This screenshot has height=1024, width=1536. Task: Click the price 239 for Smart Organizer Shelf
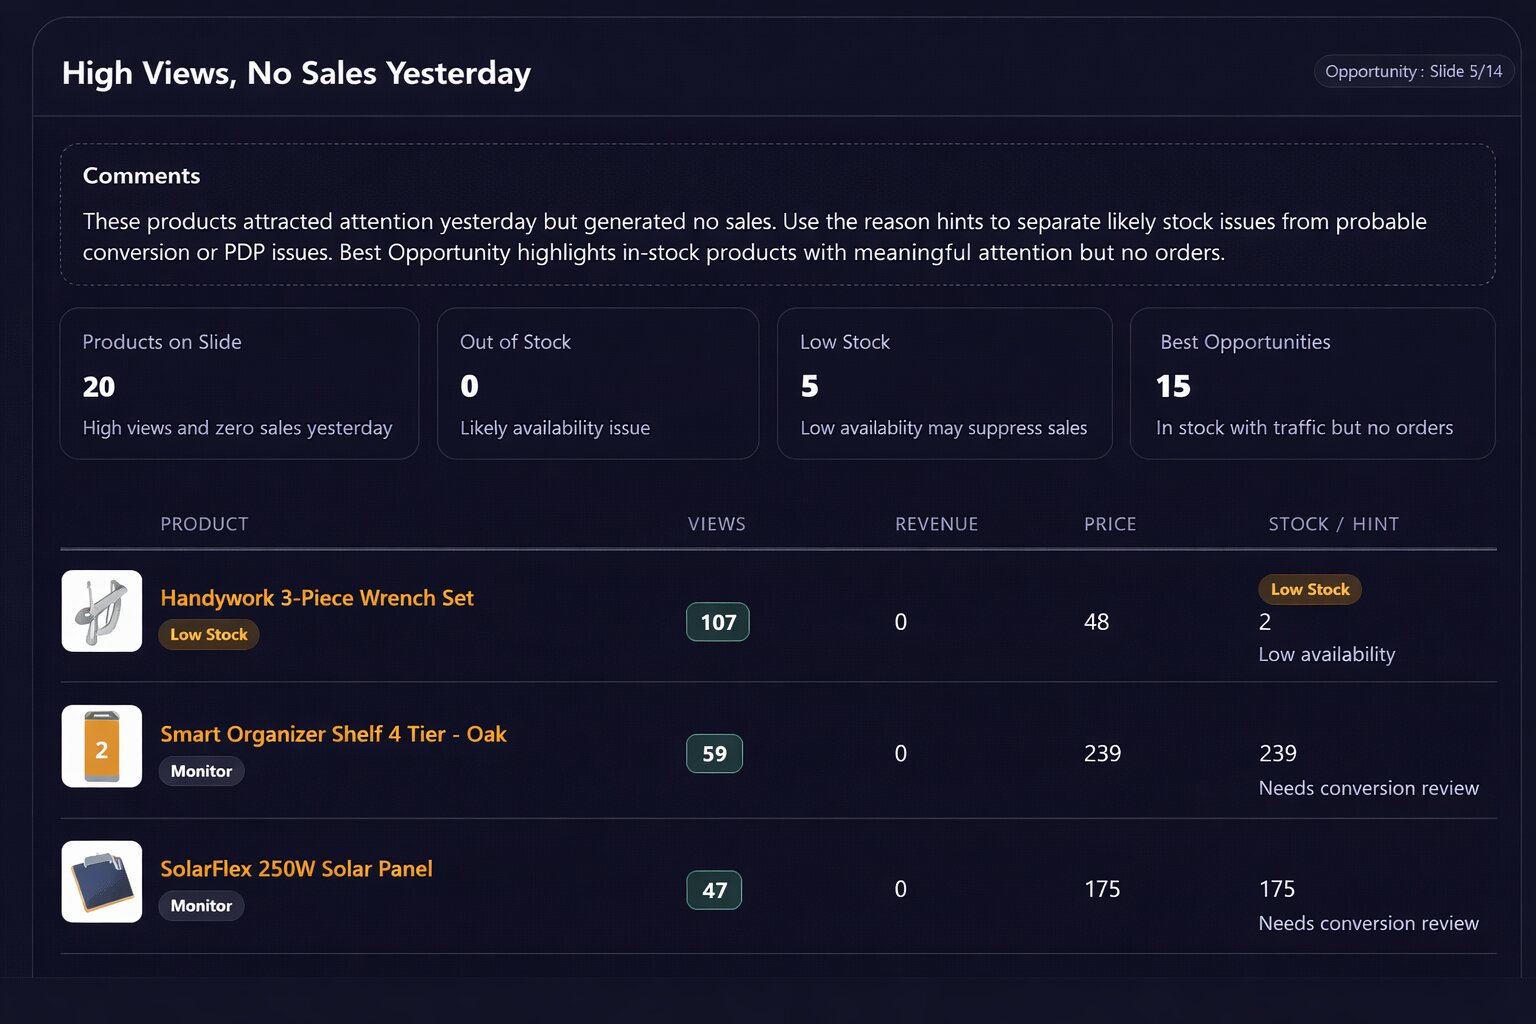coord(1102,753)
